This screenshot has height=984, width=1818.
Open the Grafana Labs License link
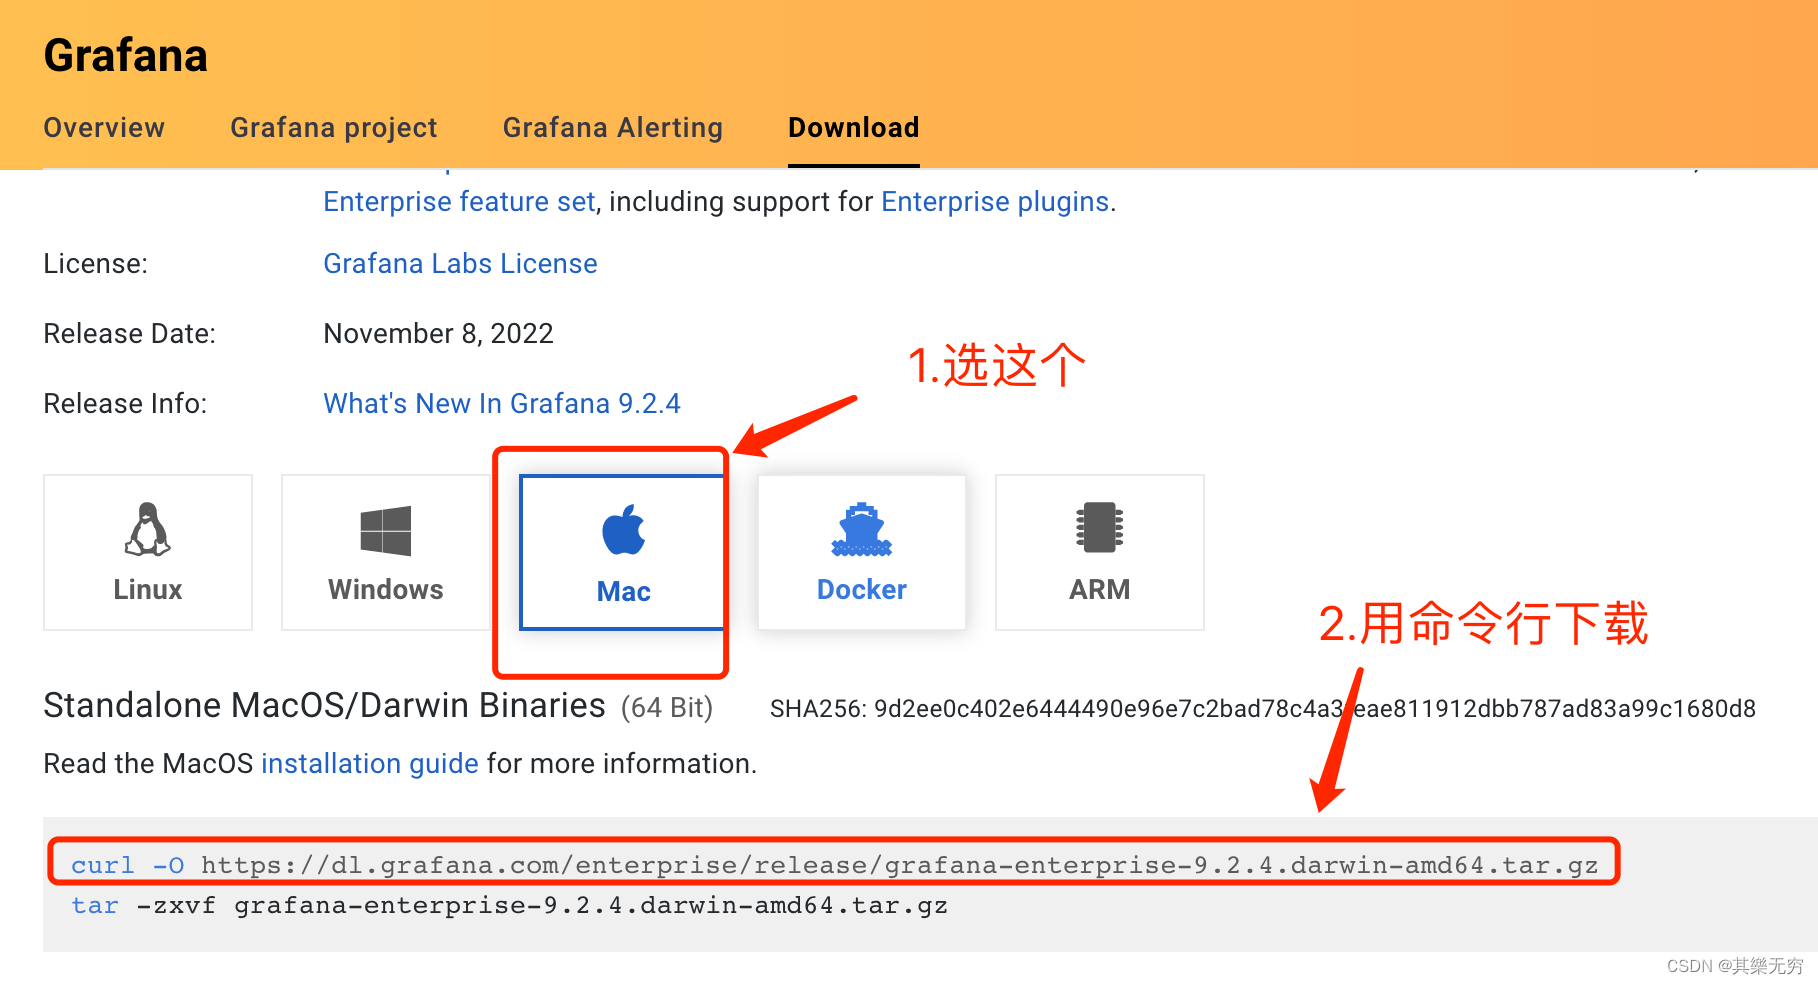pos(461,264)
